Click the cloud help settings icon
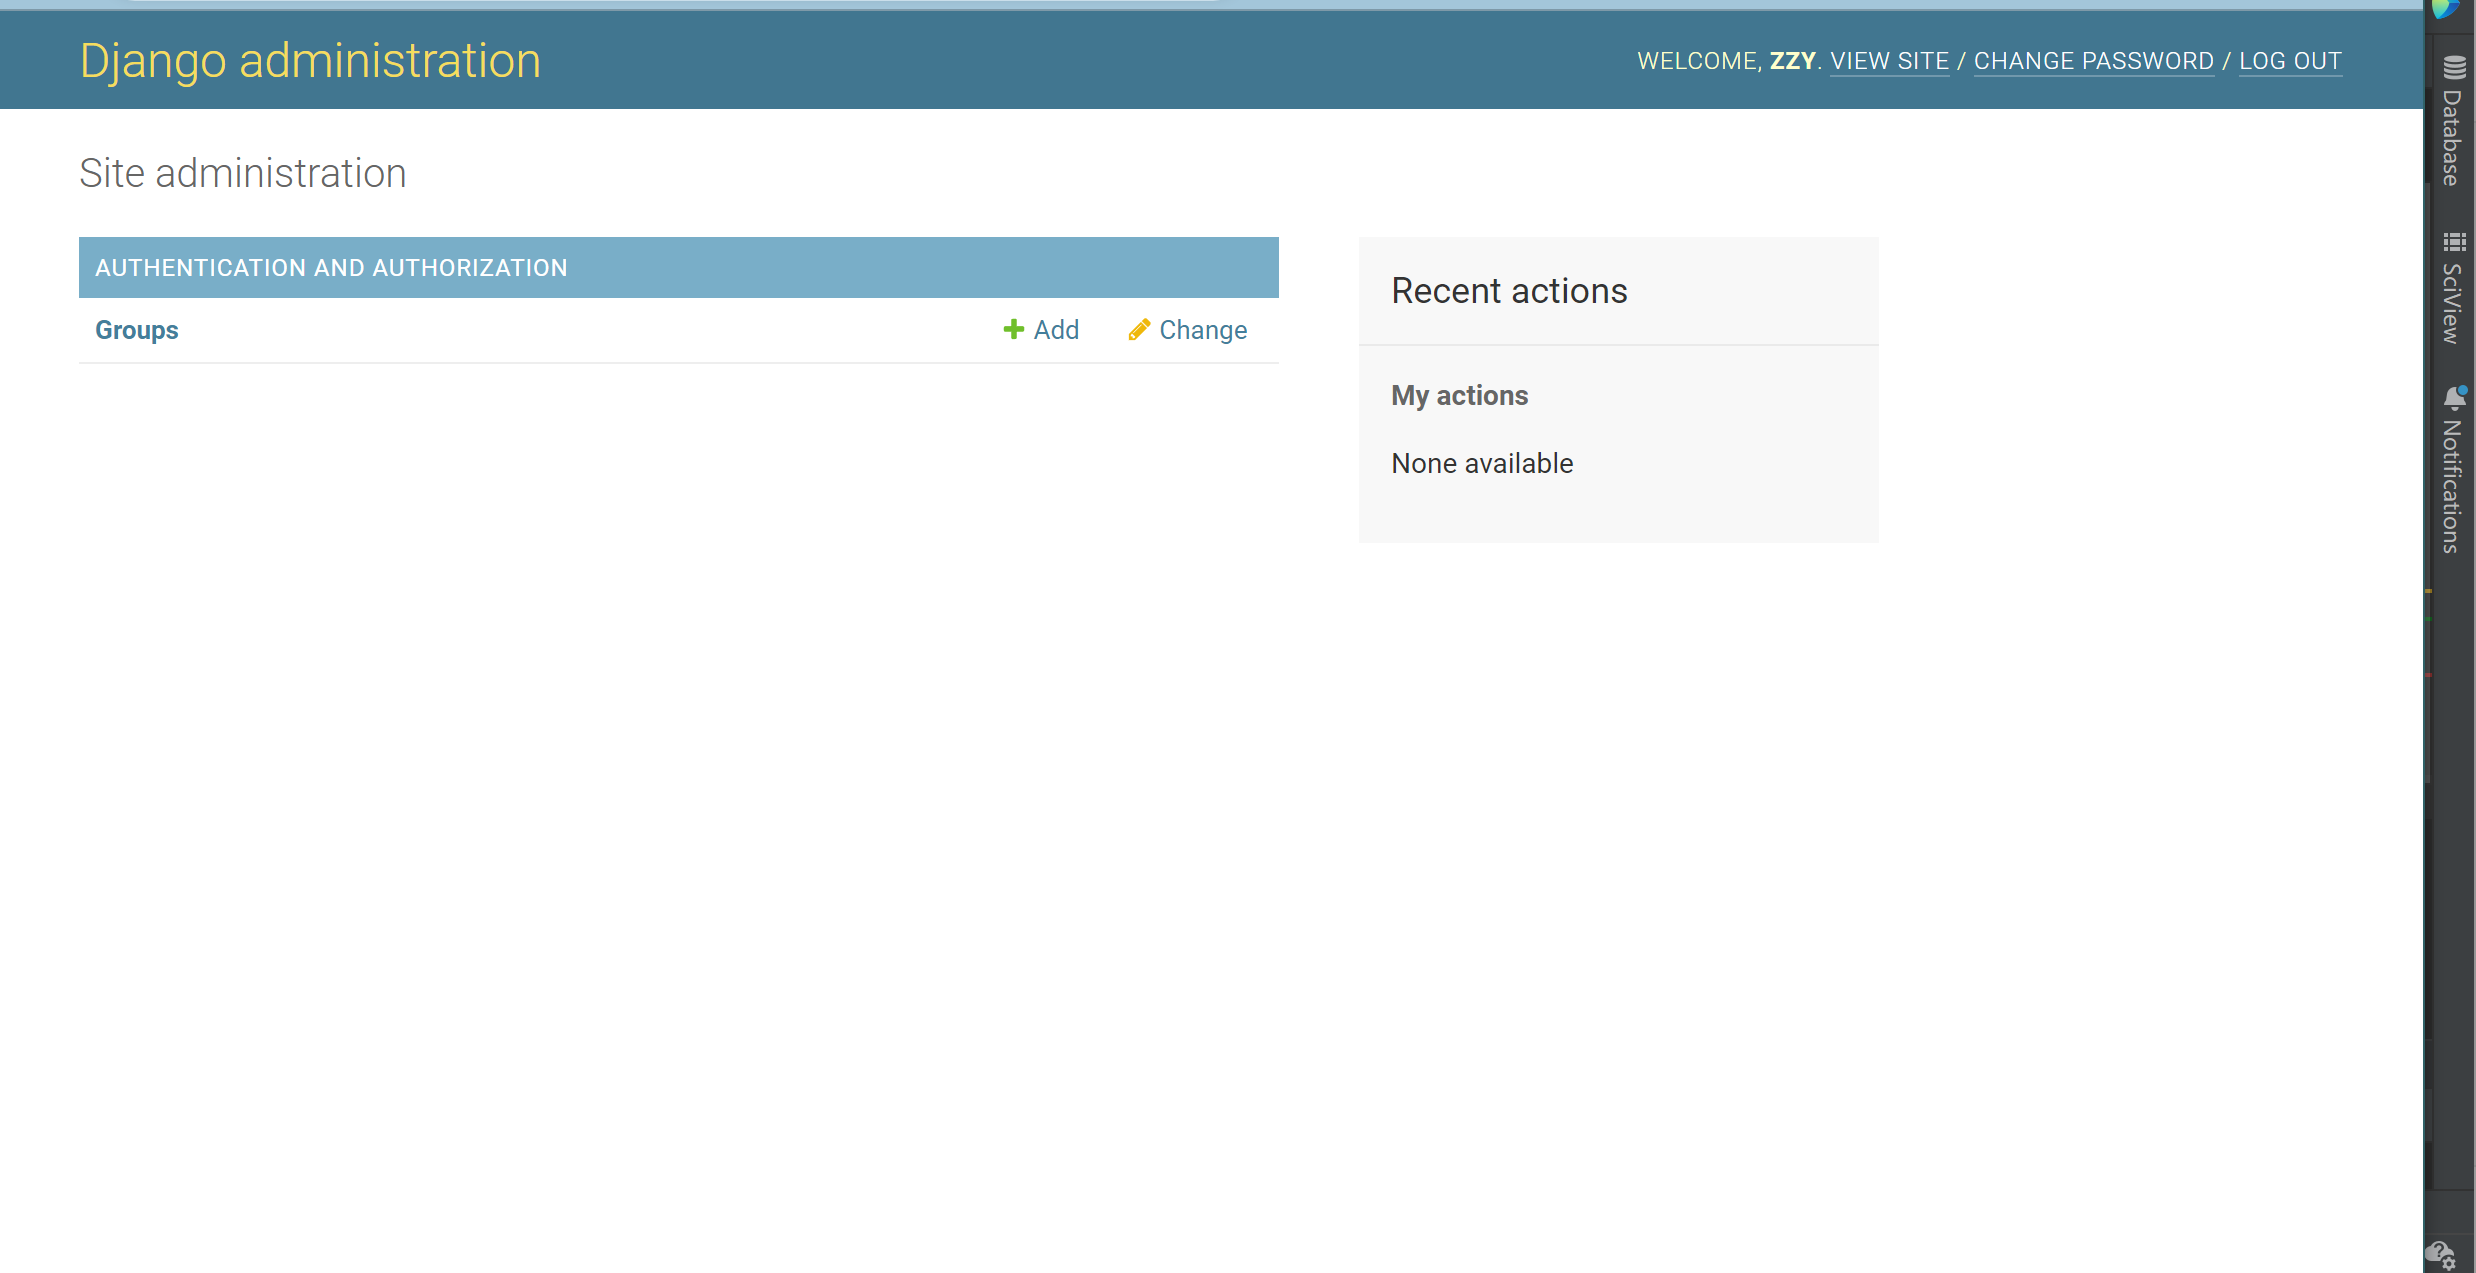 click(x=2440, y=1255)
